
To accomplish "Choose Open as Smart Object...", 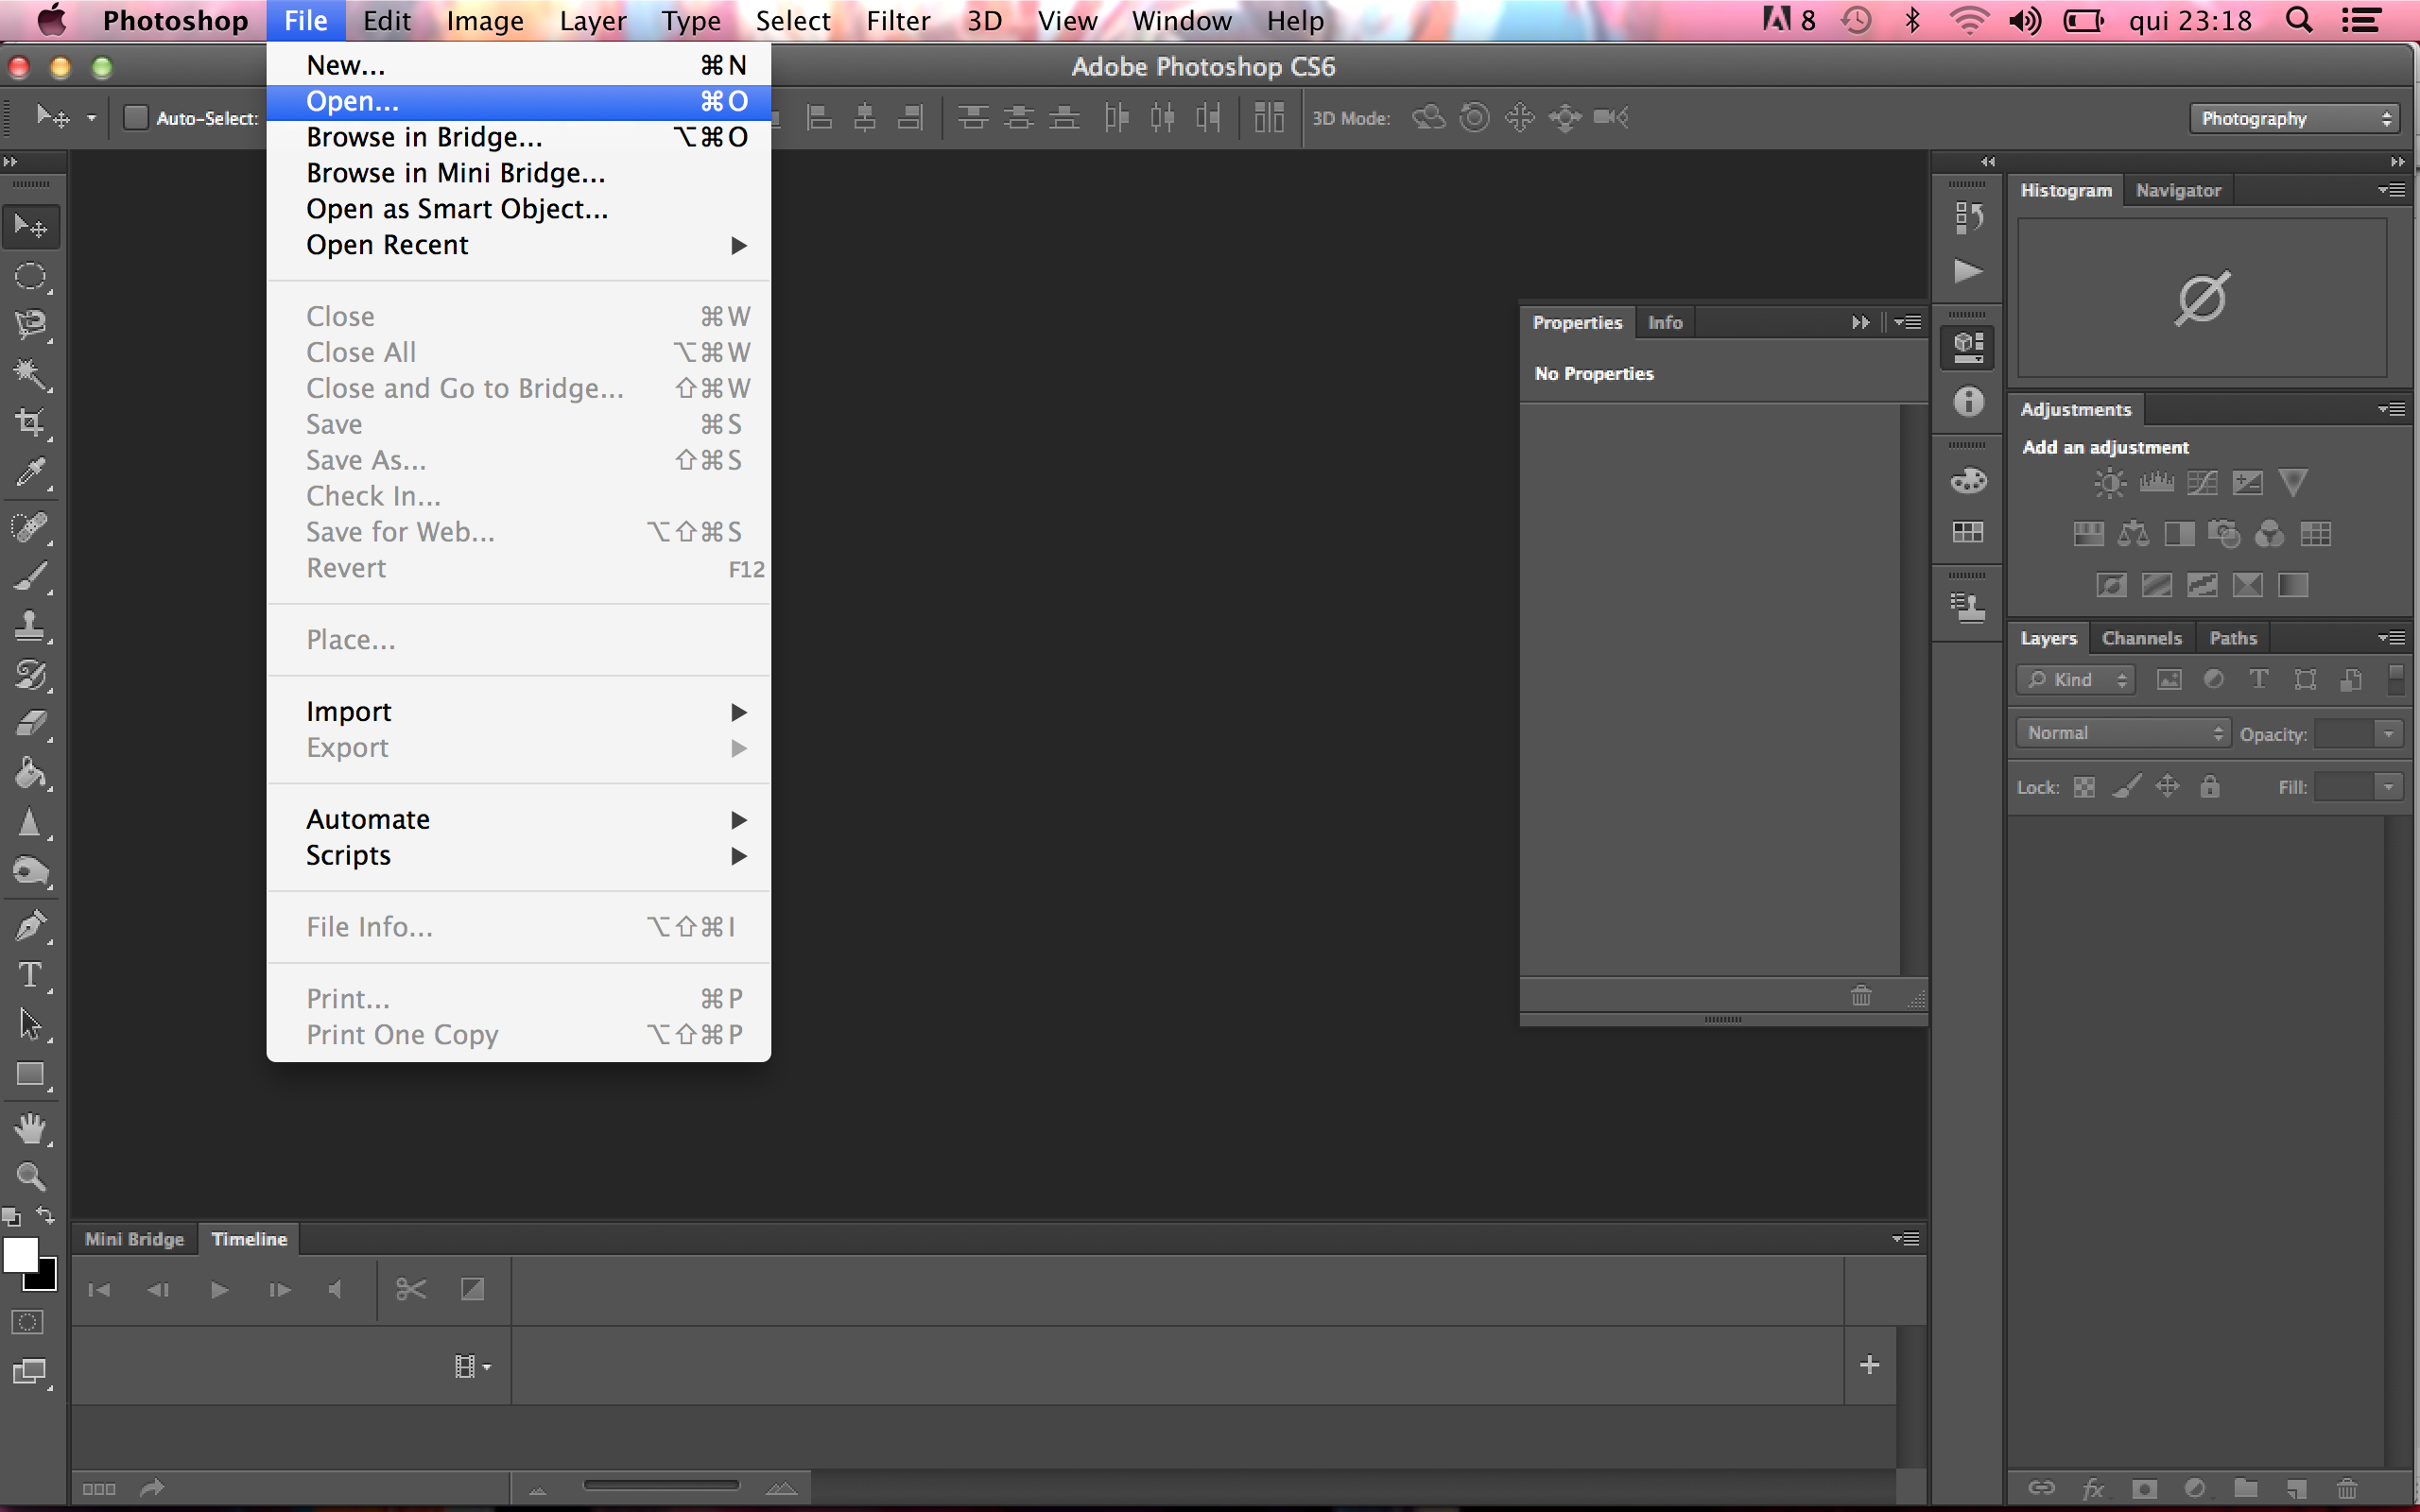I will tap(518, 209).
